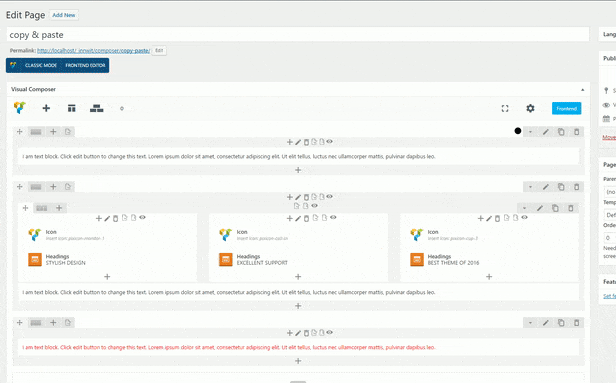
Task: Append element below the first row's text block
Action: click(298, 170)
